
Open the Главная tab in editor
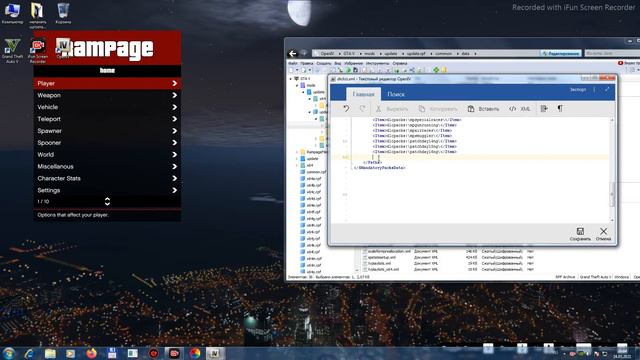click(x=363, y=94)
